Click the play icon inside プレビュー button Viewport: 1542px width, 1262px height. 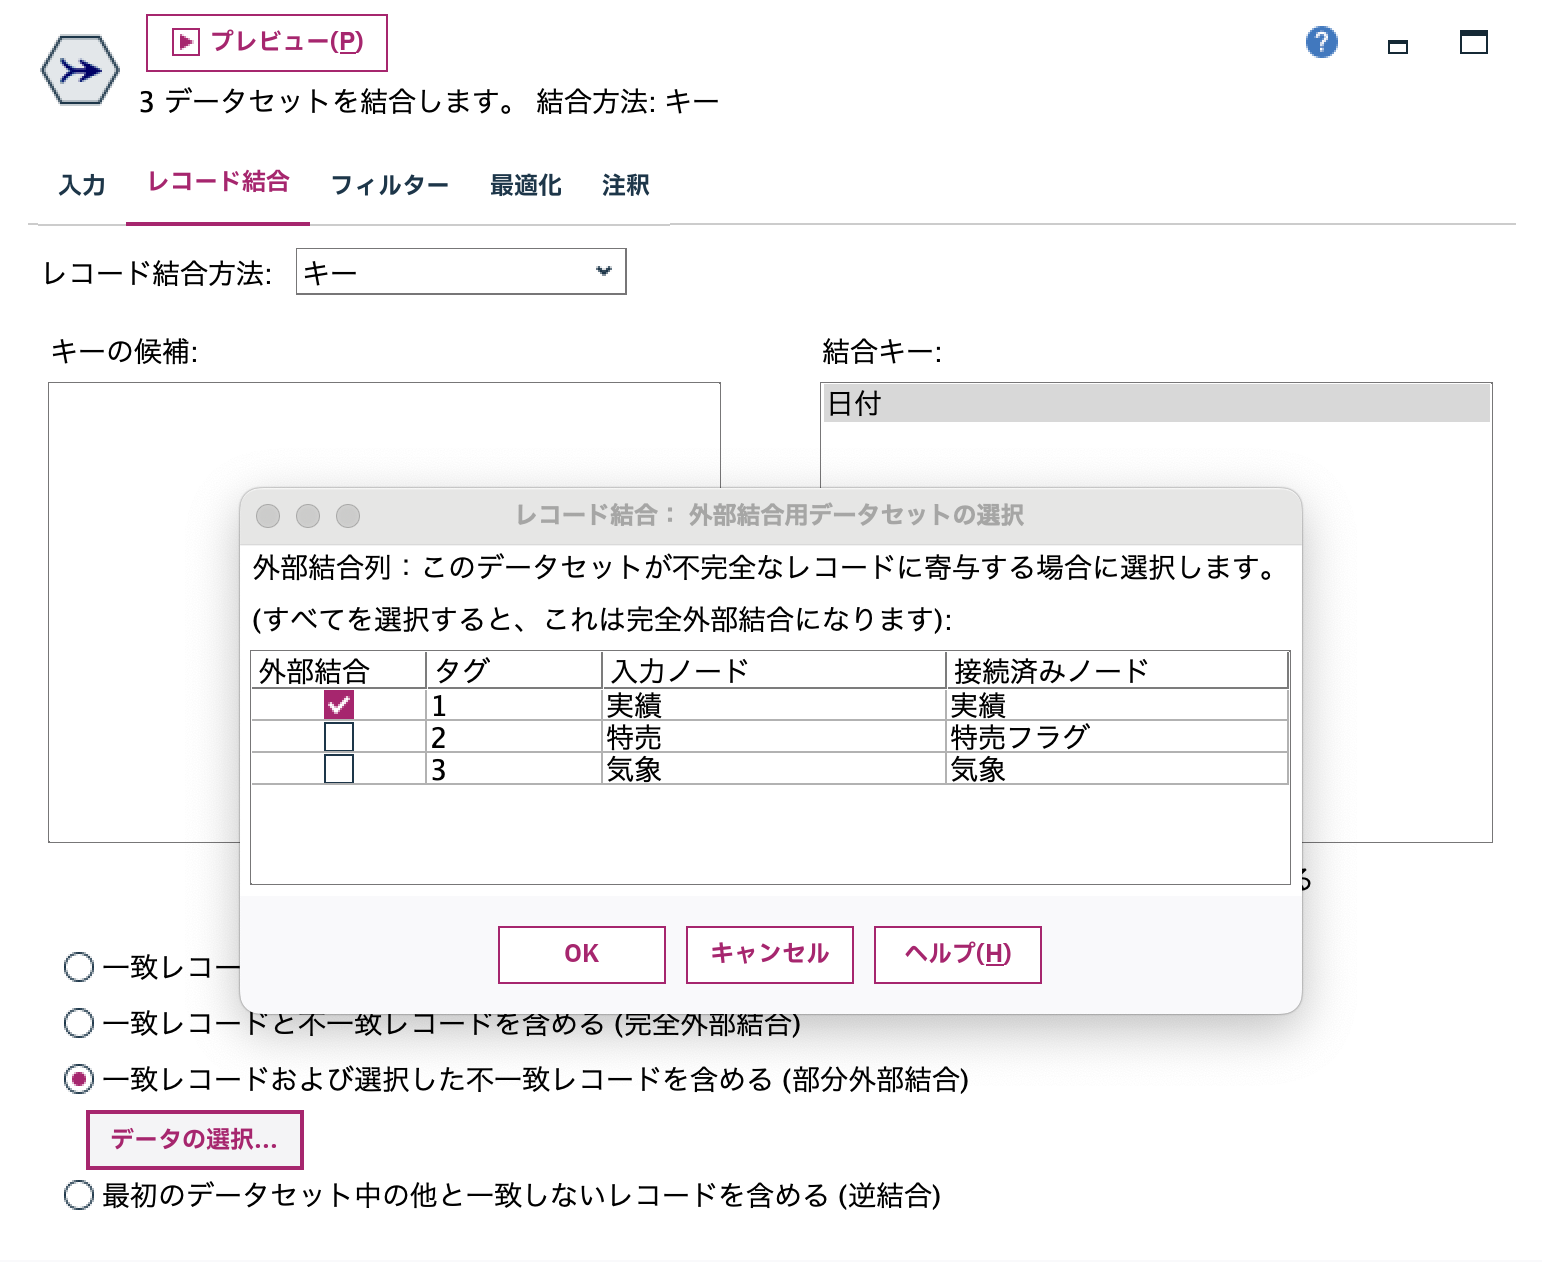click(185, 42)
